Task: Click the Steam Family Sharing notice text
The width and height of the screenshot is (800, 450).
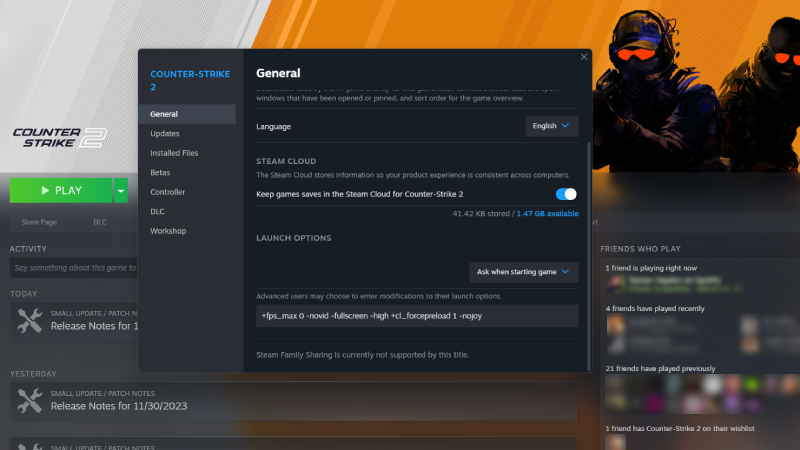Action: (363, 355)
